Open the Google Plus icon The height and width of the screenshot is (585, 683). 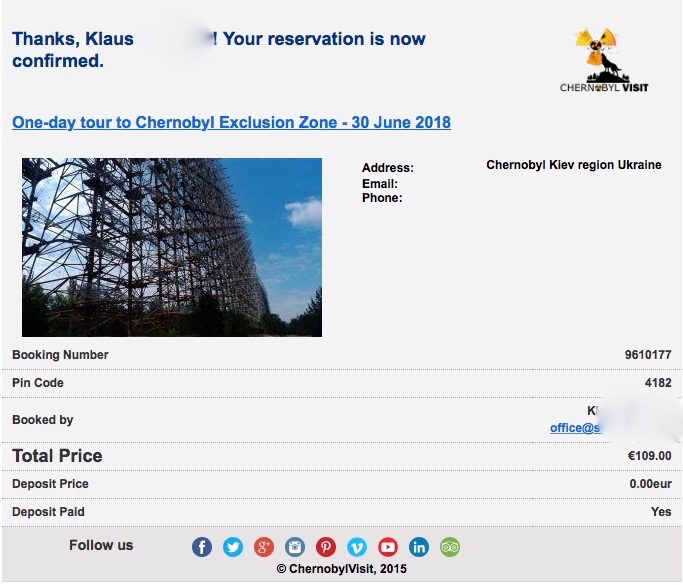pos(264,547)
